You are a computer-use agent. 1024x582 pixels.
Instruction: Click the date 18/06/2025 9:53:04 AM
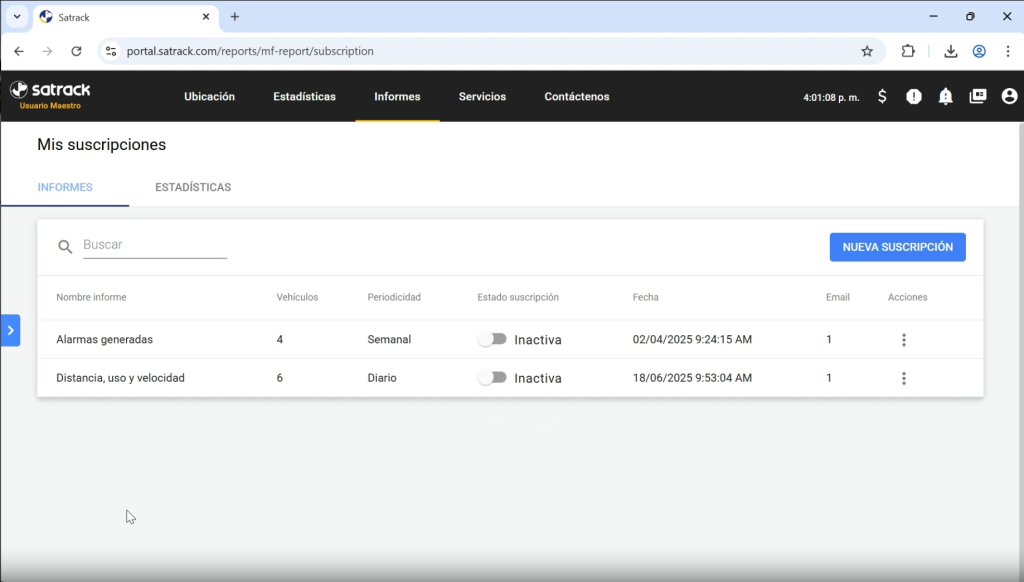(x=692, y=378)
